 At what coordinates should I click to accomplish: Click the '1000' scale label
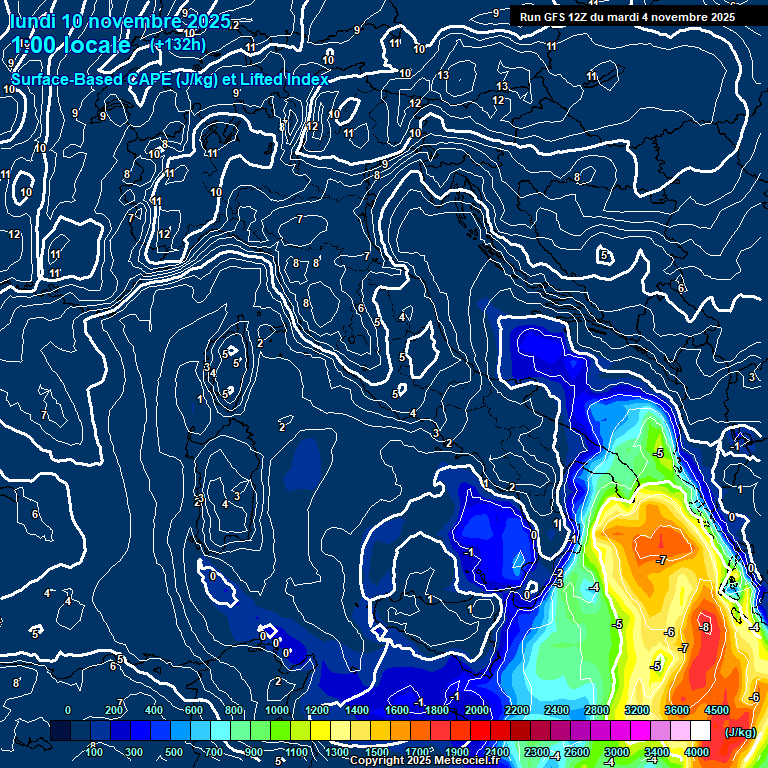click(x=277, y=710)
